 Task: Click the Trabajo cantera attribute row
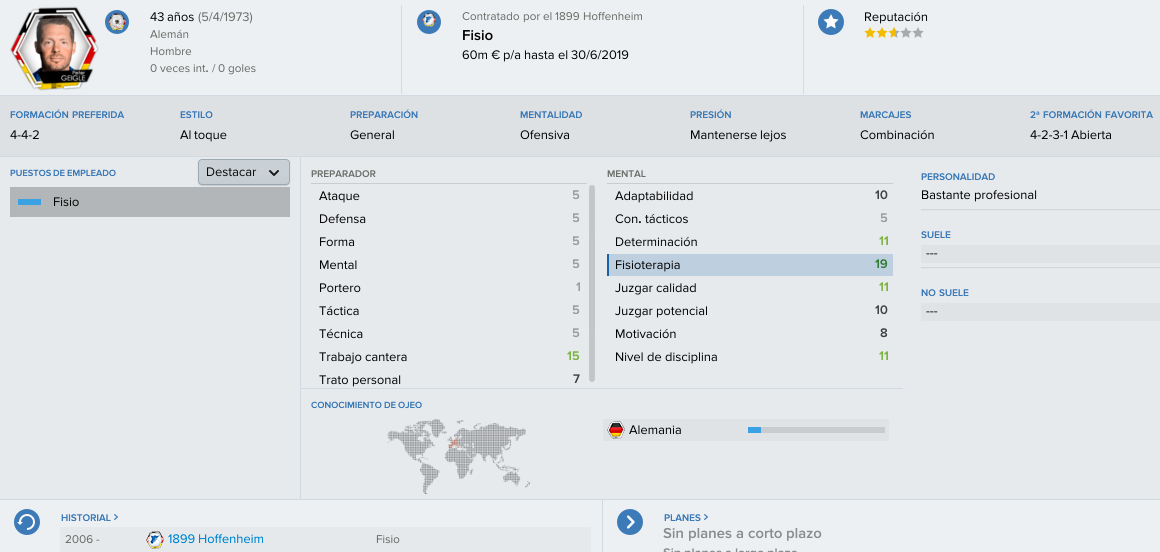pos(449,357)
